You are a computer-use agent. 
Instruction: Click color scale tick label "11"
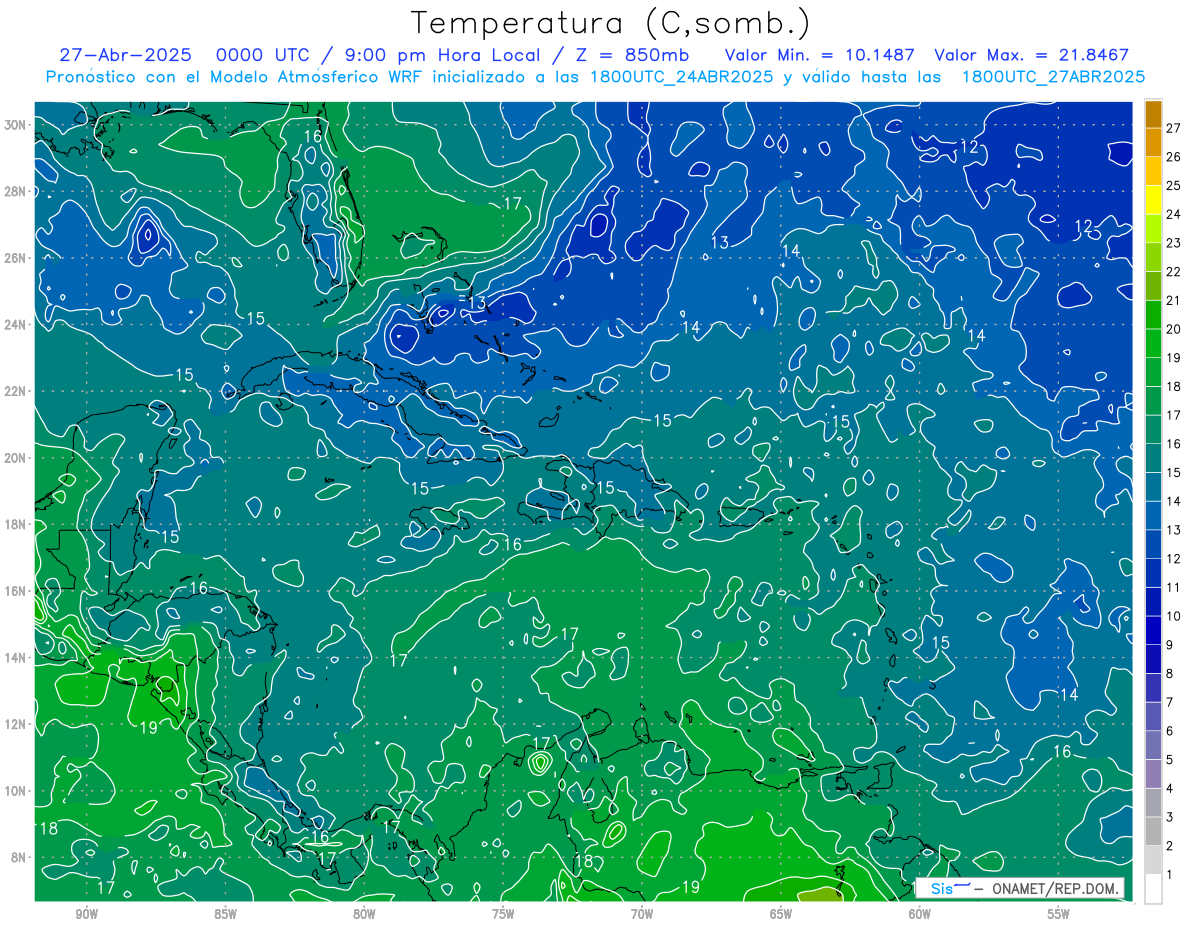(x=1174, y=587)
